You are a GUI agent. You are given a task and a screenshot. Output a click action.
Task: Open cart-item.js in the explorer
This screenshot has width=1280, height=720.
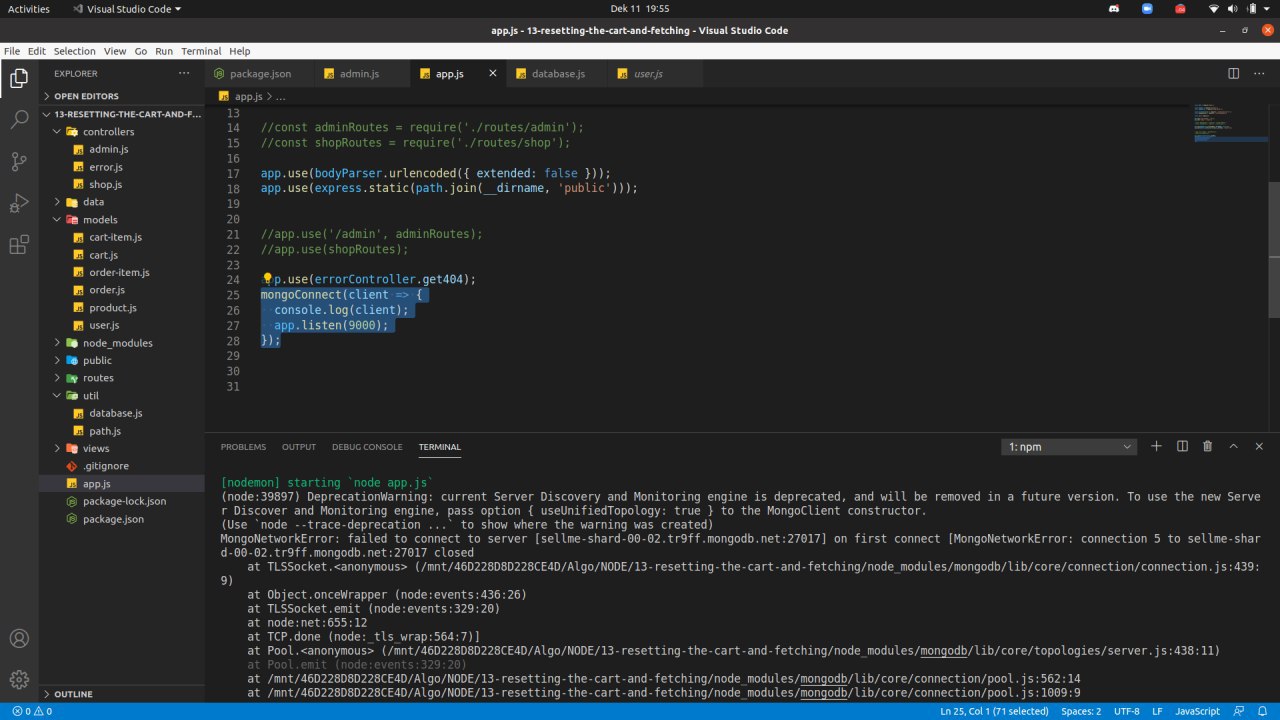(115, 238)
